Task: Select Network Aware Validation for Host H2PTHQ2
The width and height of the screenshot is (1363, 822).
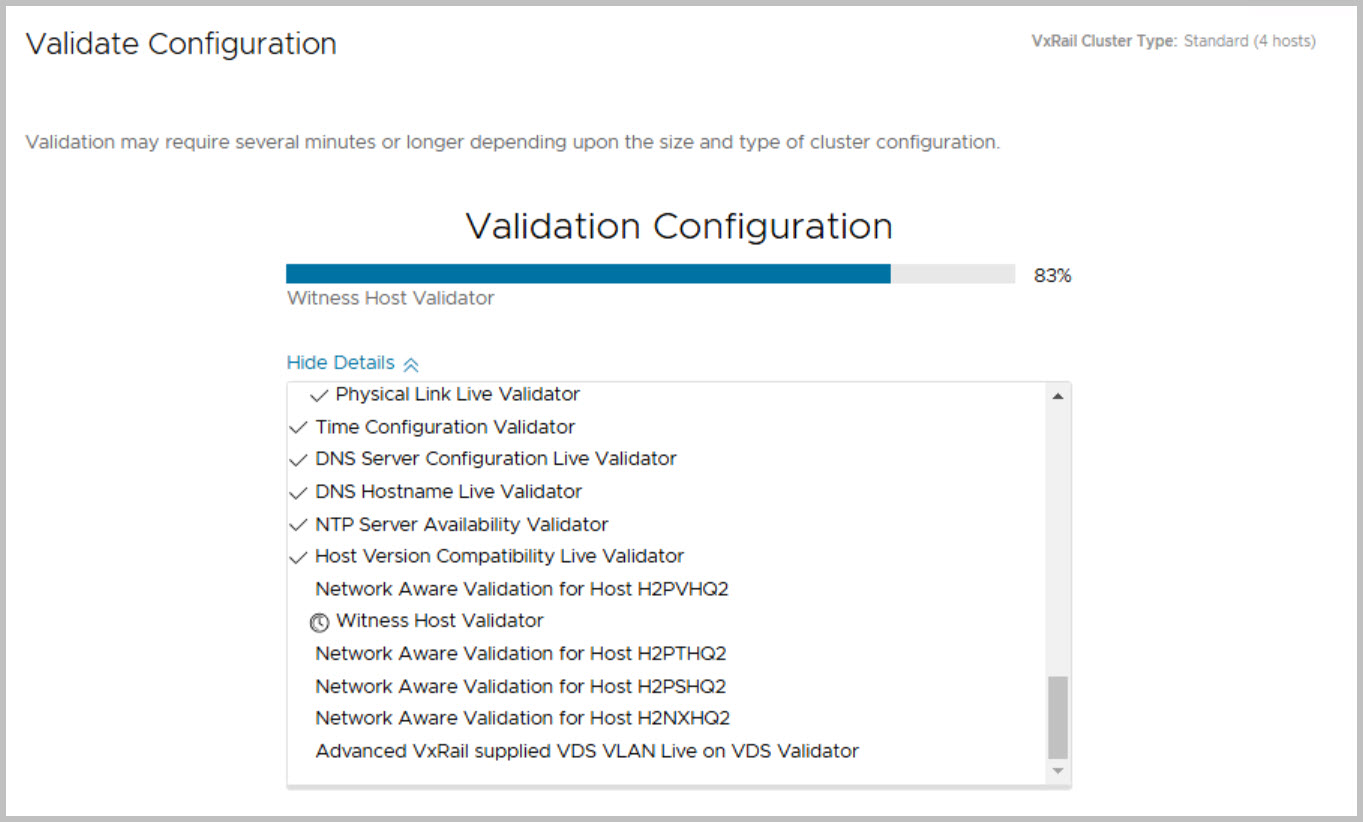Action: (x=520, y=654)
